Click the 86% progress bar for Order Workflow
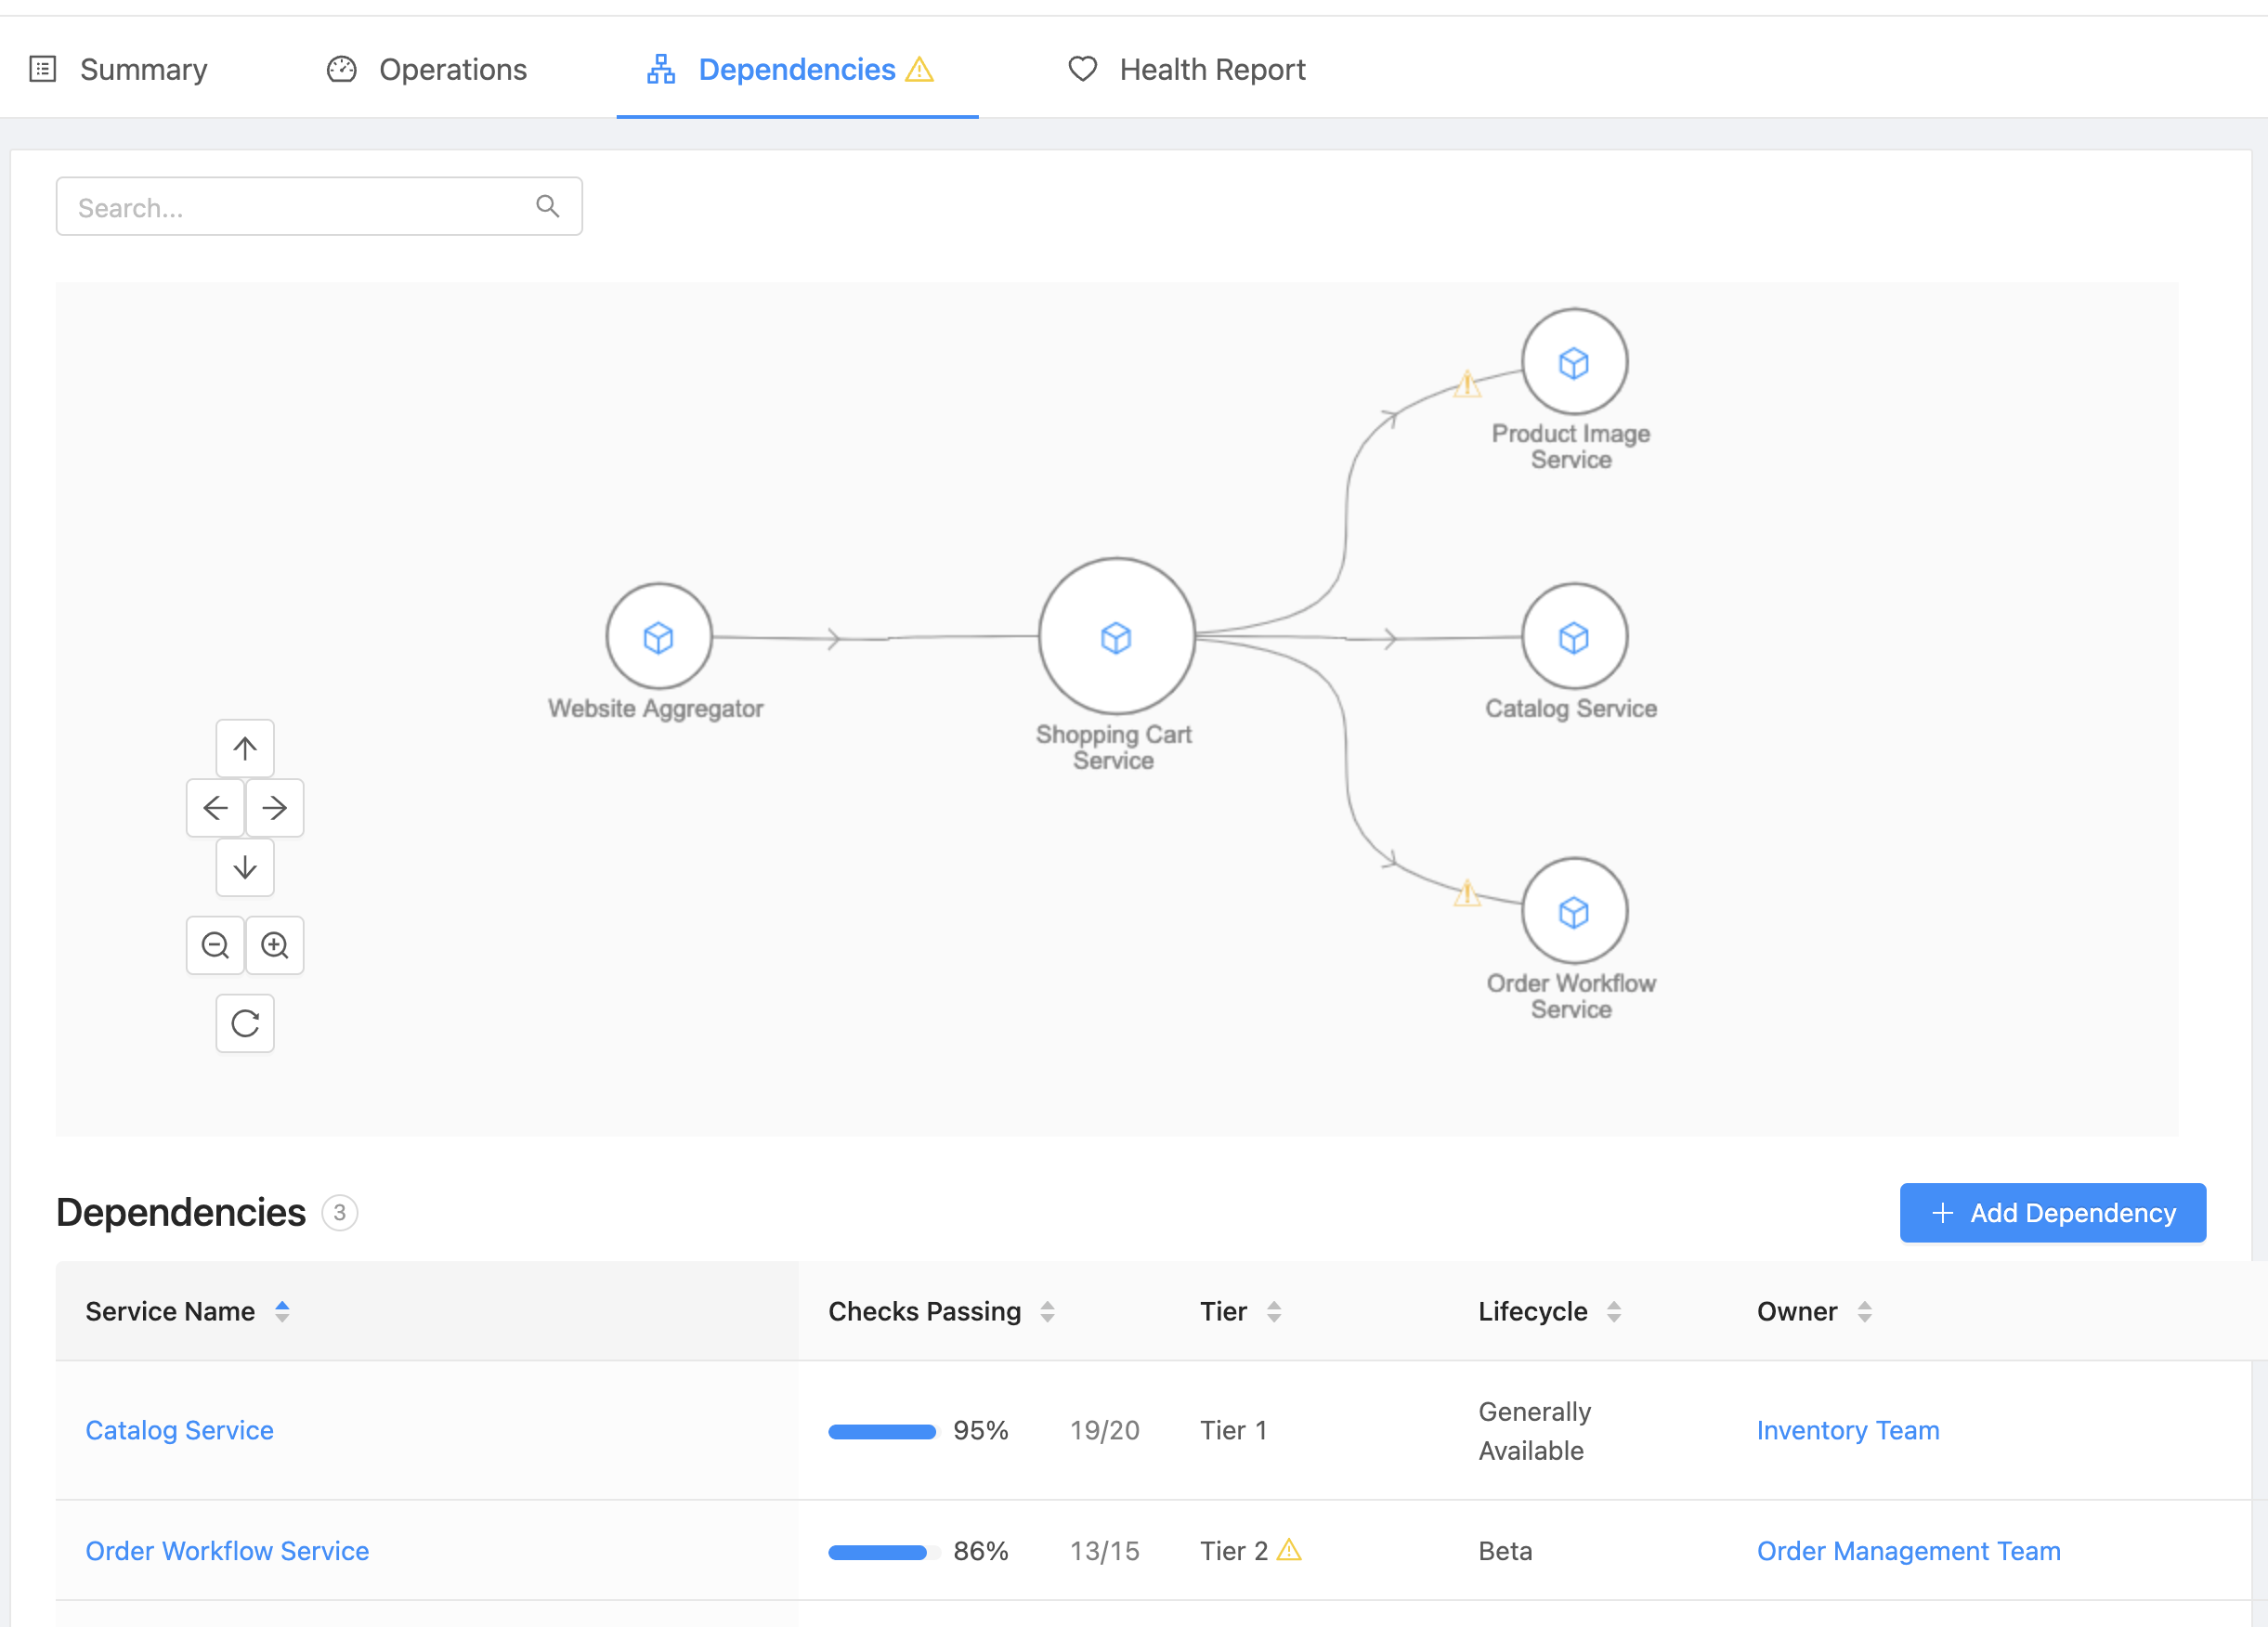 883,1552
